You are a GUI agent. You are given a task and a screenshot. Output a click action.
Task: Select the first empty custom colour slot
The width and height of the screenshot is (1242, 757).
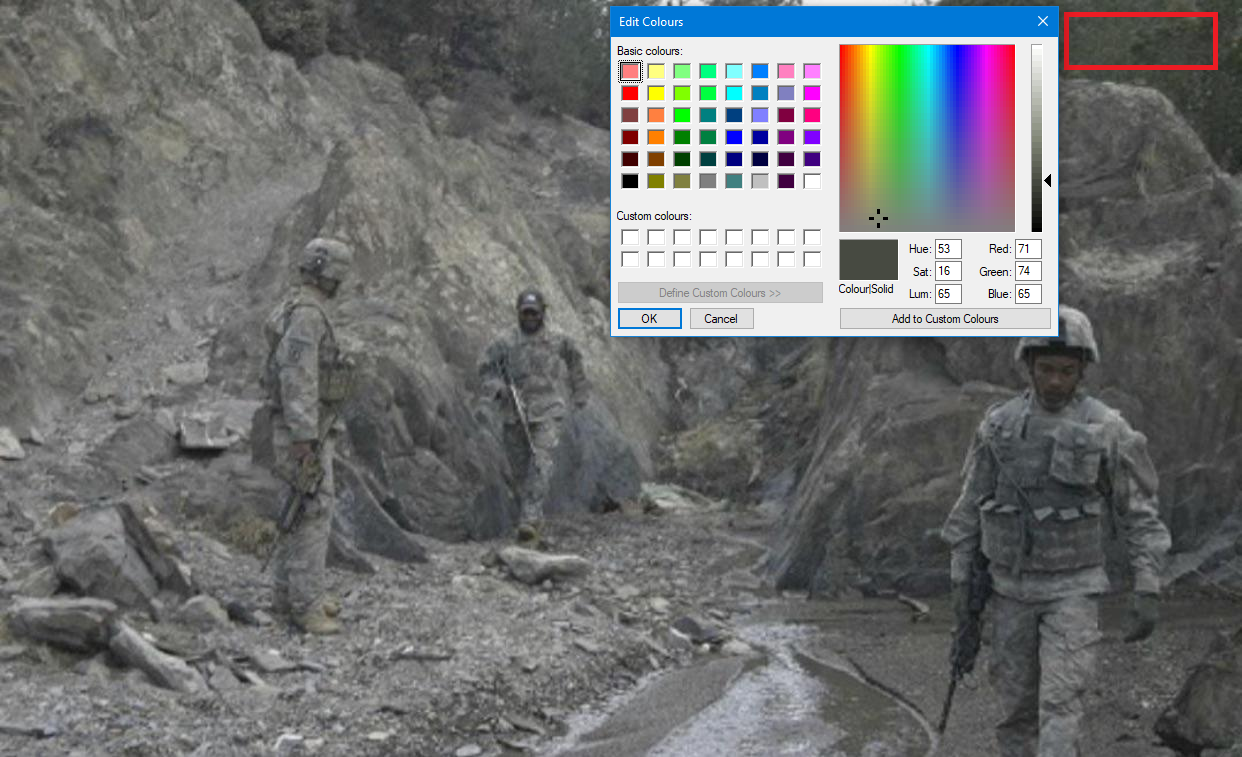tap(630, 237)
